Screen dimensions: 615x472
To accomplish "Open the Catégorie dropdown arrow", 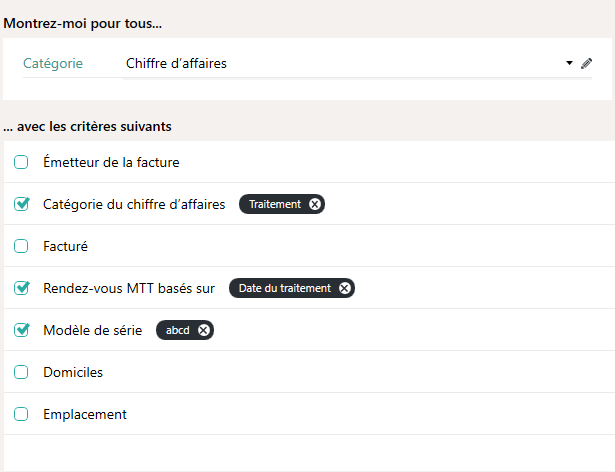I will point(569,63).
